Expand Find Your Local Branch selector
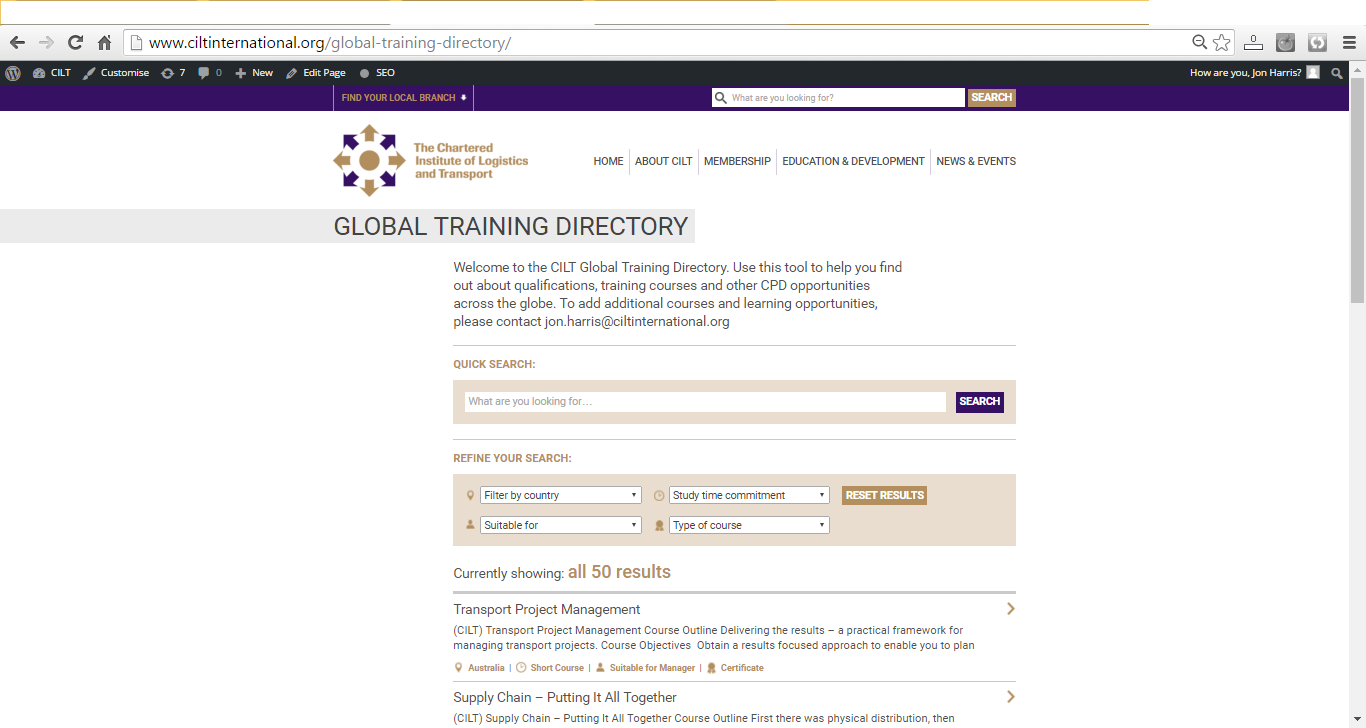The image size is (1366, 728). [x=404, y=98]
